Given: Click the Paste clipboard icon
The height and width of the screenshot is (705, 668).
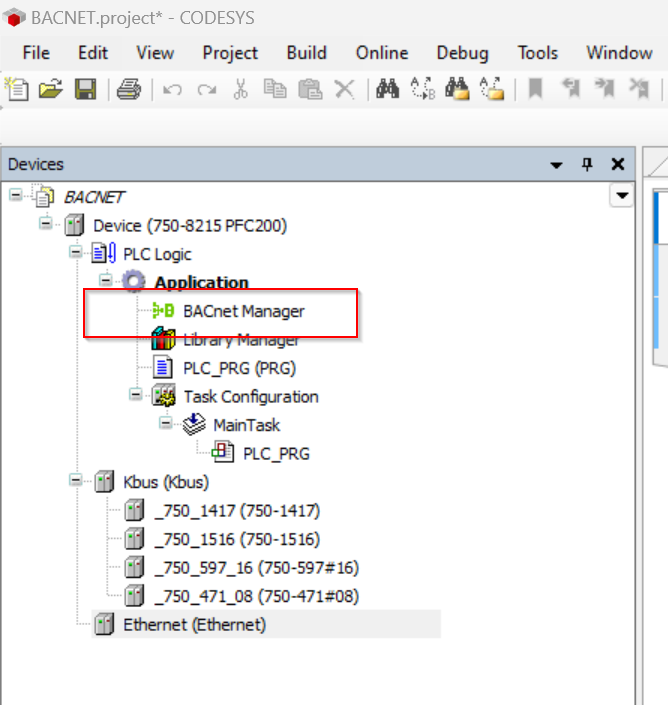Looking at the screenshot, I should click(310, 89).
